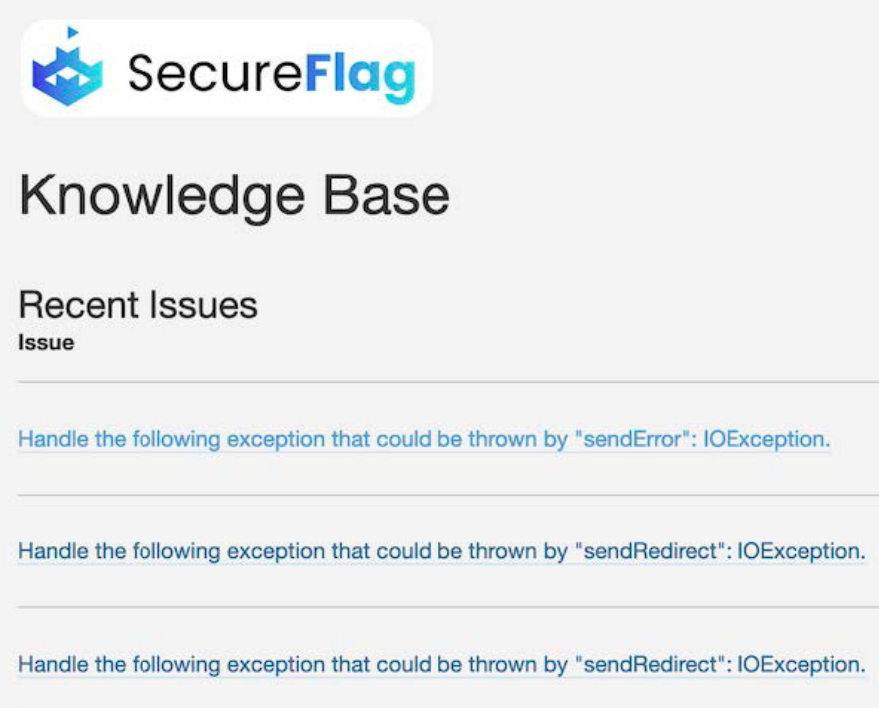Click the black "Secure" part of the wordmark
The width and height of the screenshot is (879, 708).
coord(215,73)
